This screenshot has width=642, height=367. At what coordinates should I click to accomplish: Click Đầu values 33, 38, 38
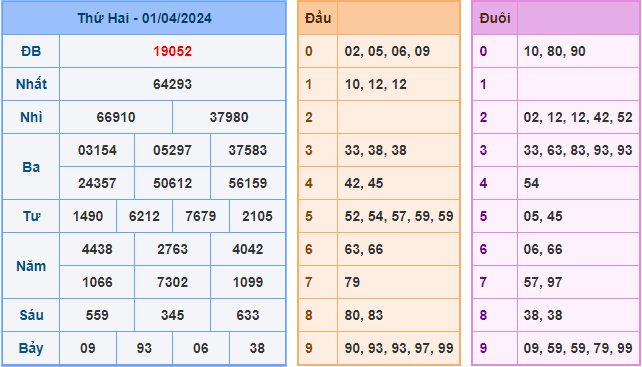pyautogui.click(x=376, y=150)
